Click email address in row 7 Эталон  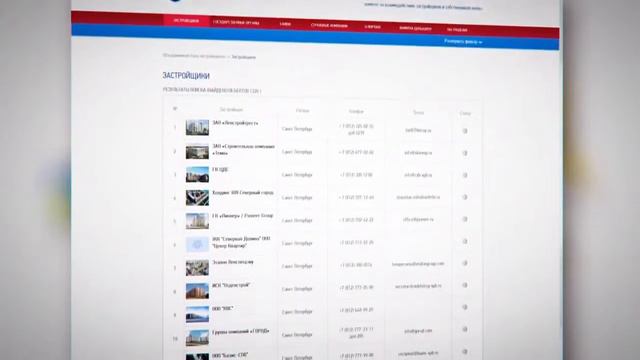click(418, 264)
